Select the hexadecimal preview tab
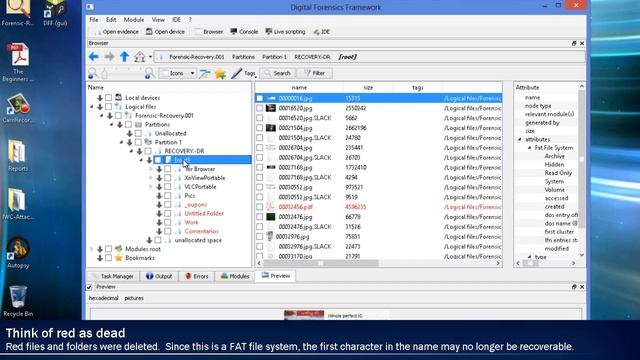This screenshot has height=360, width=640. point(104,298)
